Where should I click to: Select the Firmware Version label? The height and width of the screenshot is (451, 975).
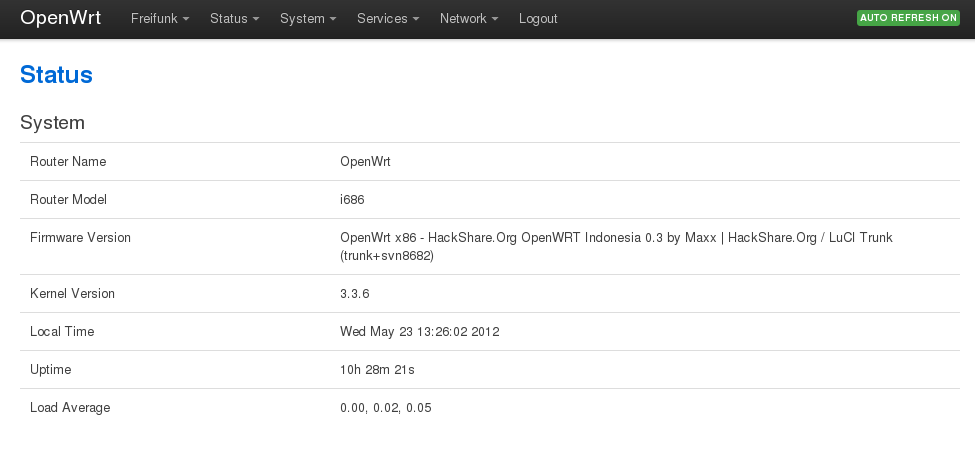tap(80, 238)
